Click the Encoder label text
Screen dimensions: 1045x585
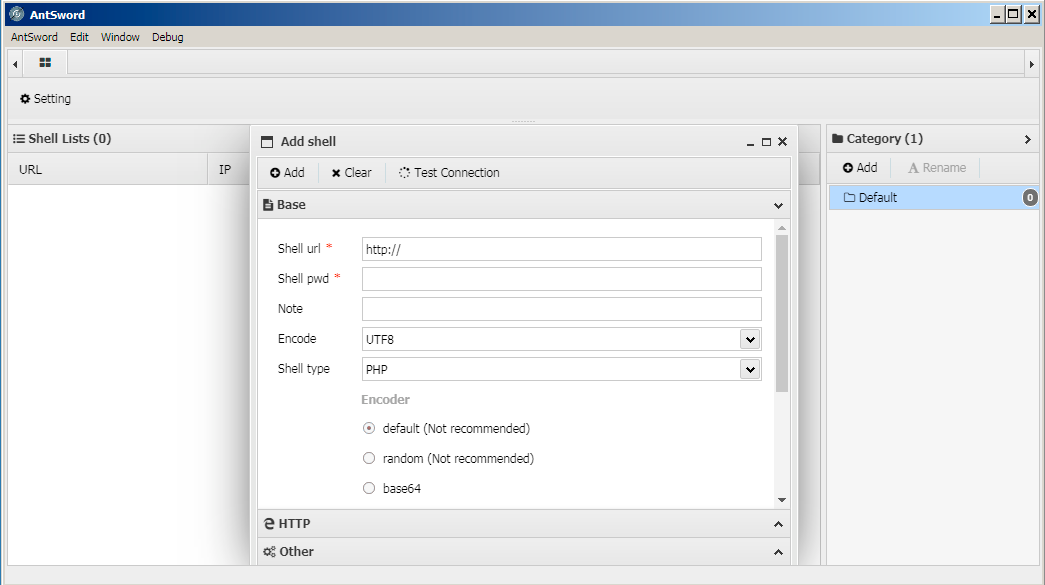(385, 400)
